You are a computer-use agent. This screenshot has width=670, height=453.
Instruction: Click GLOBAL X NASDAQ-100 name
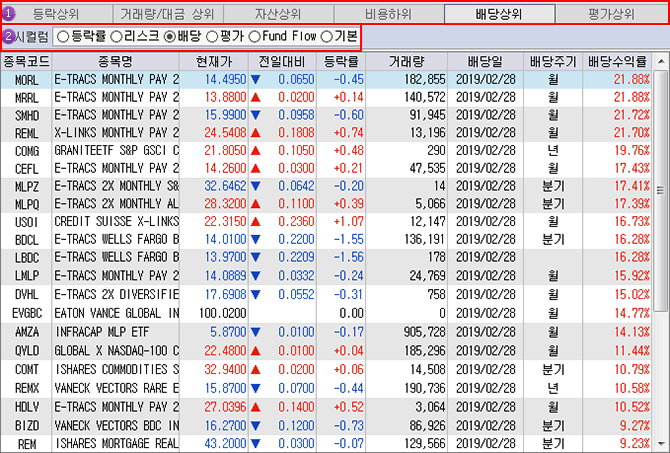[116, 351]
